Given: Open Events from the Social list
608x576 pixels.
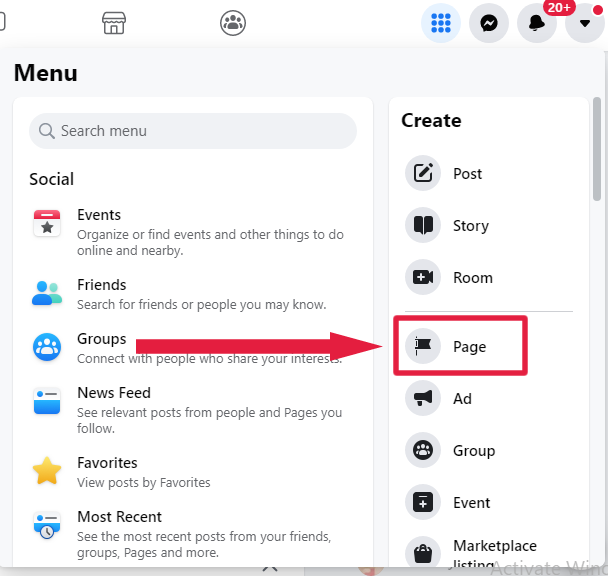Looking at the screenshot, I should 99,214.
